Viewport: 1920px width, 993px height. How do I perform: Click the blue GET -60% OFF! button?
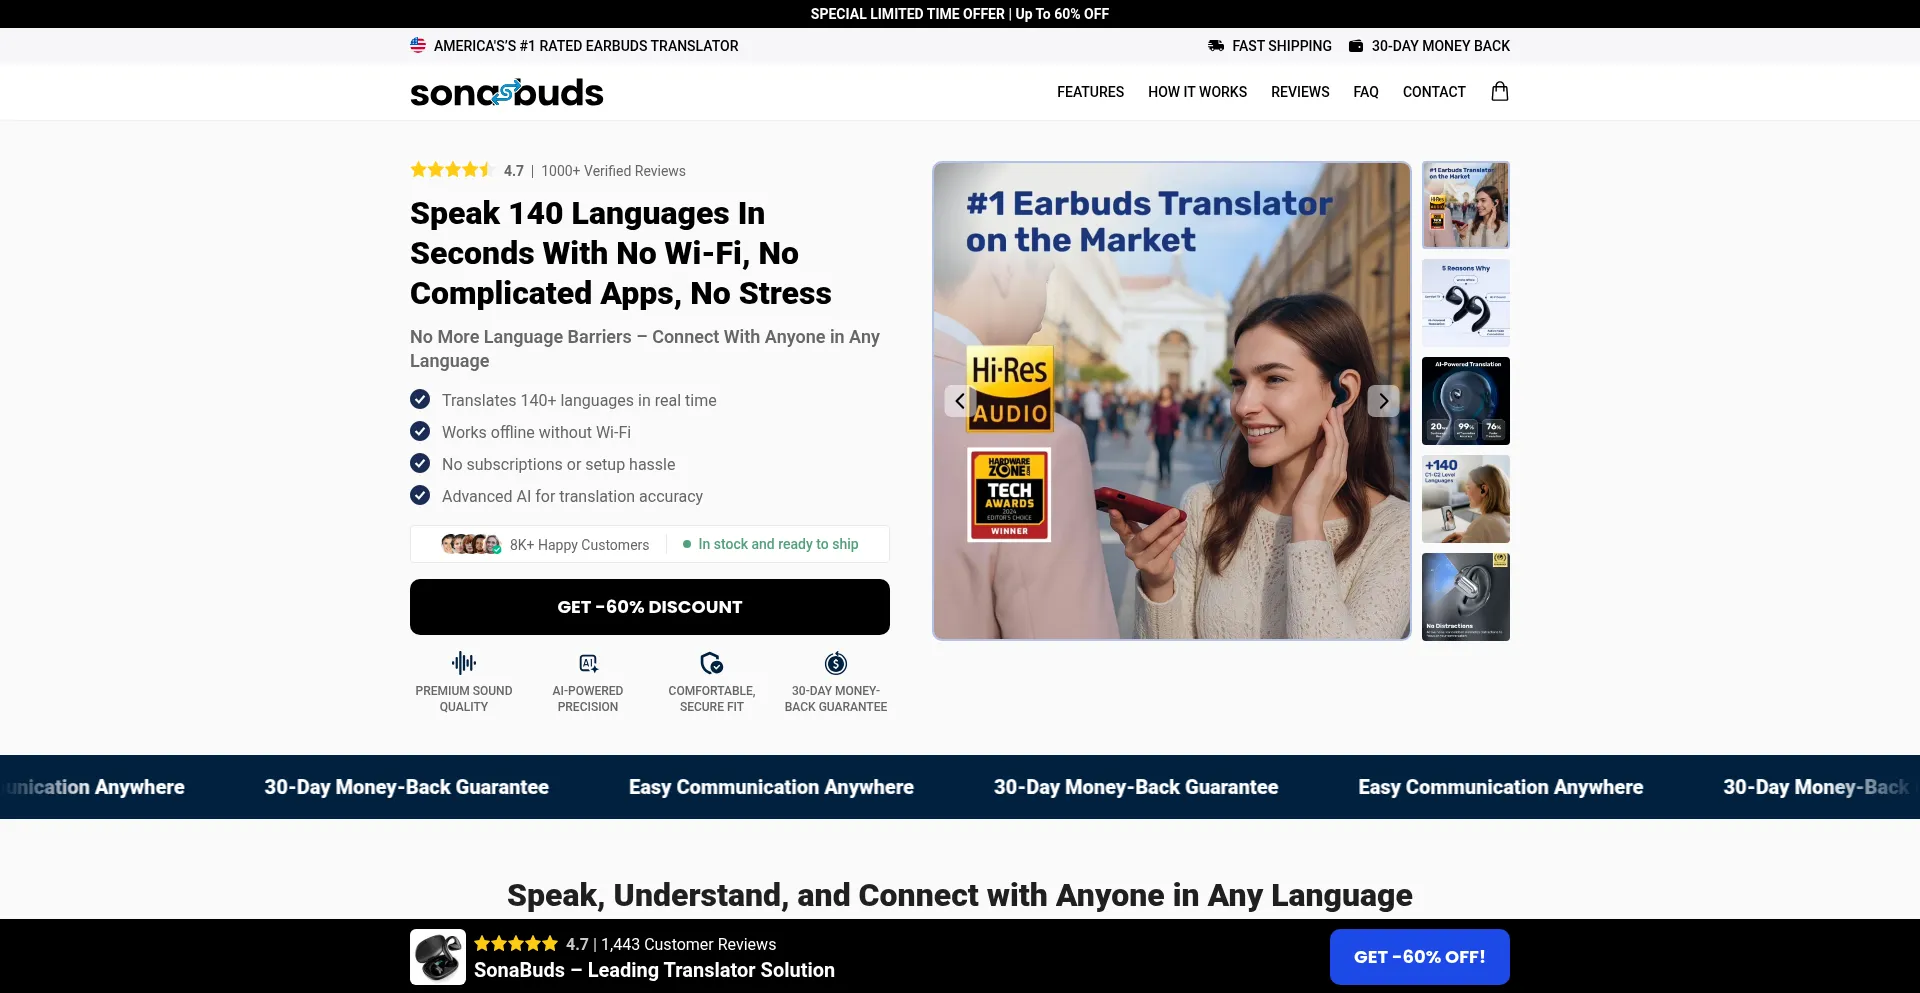pyautogui.click(x=1420, y=957)
